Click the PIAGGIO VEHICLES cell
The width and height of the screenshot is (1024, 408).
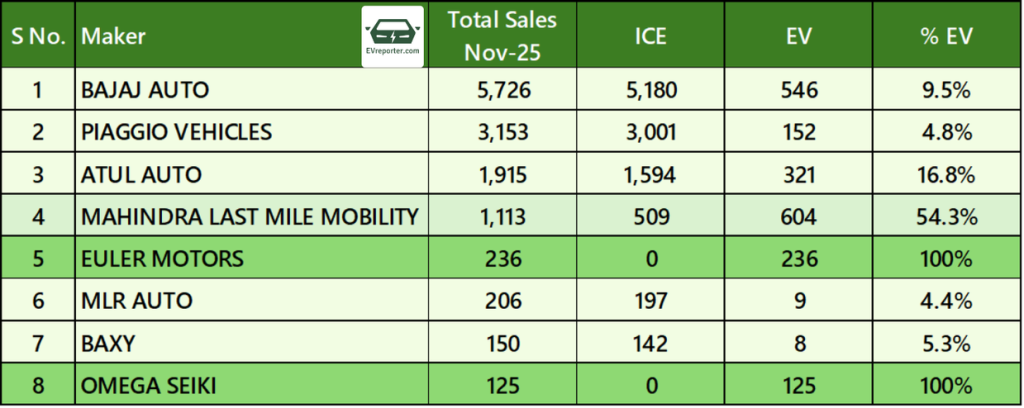pos(176,132)
